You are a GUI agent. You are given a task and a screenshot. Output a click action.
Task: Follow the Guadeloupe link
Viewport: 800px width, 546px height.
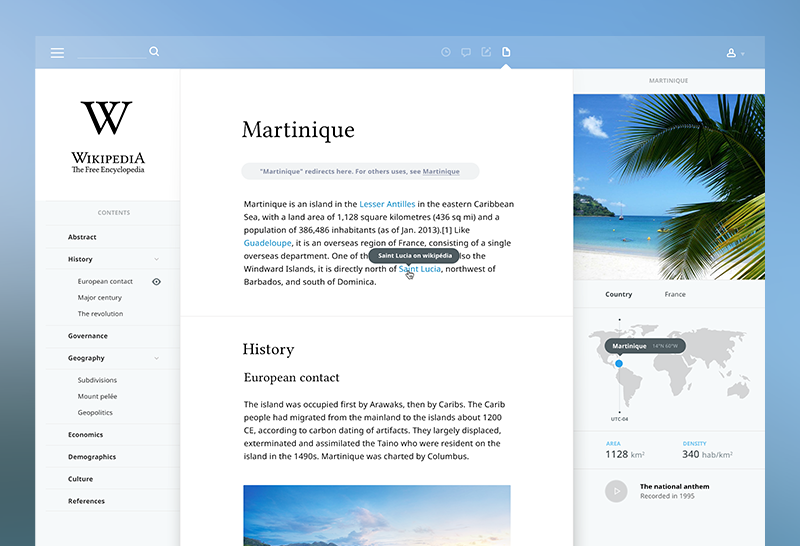(x=267, y=243)
